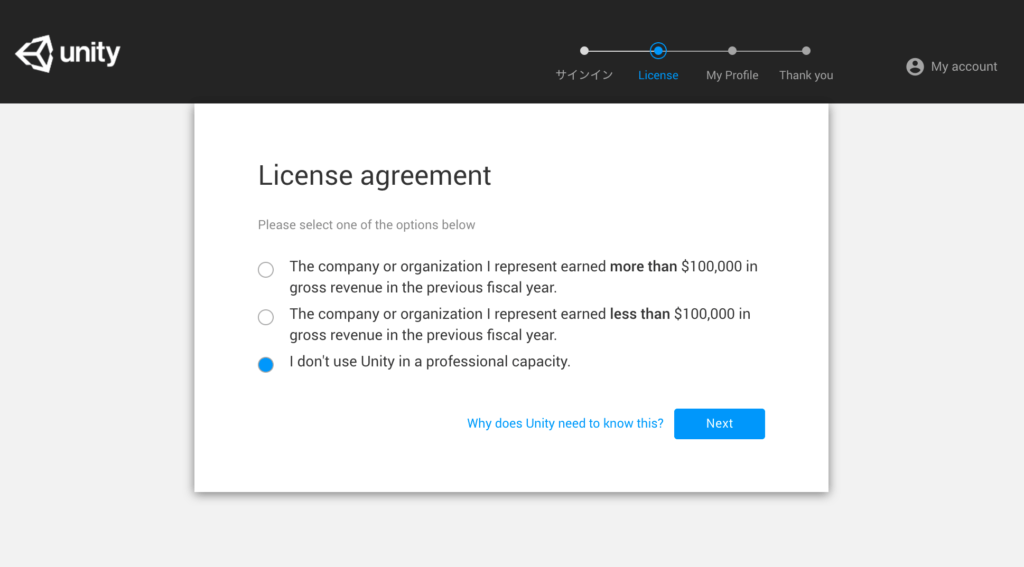Click the 'earned more than $100,000' option text

(x=523, y=277)
